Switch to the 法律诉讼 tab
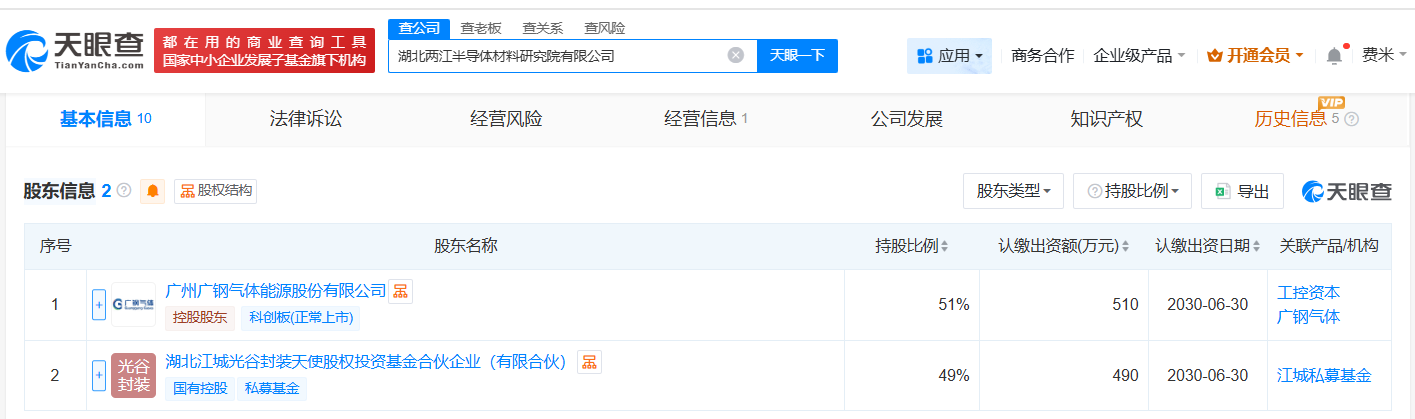 (306, 120)
